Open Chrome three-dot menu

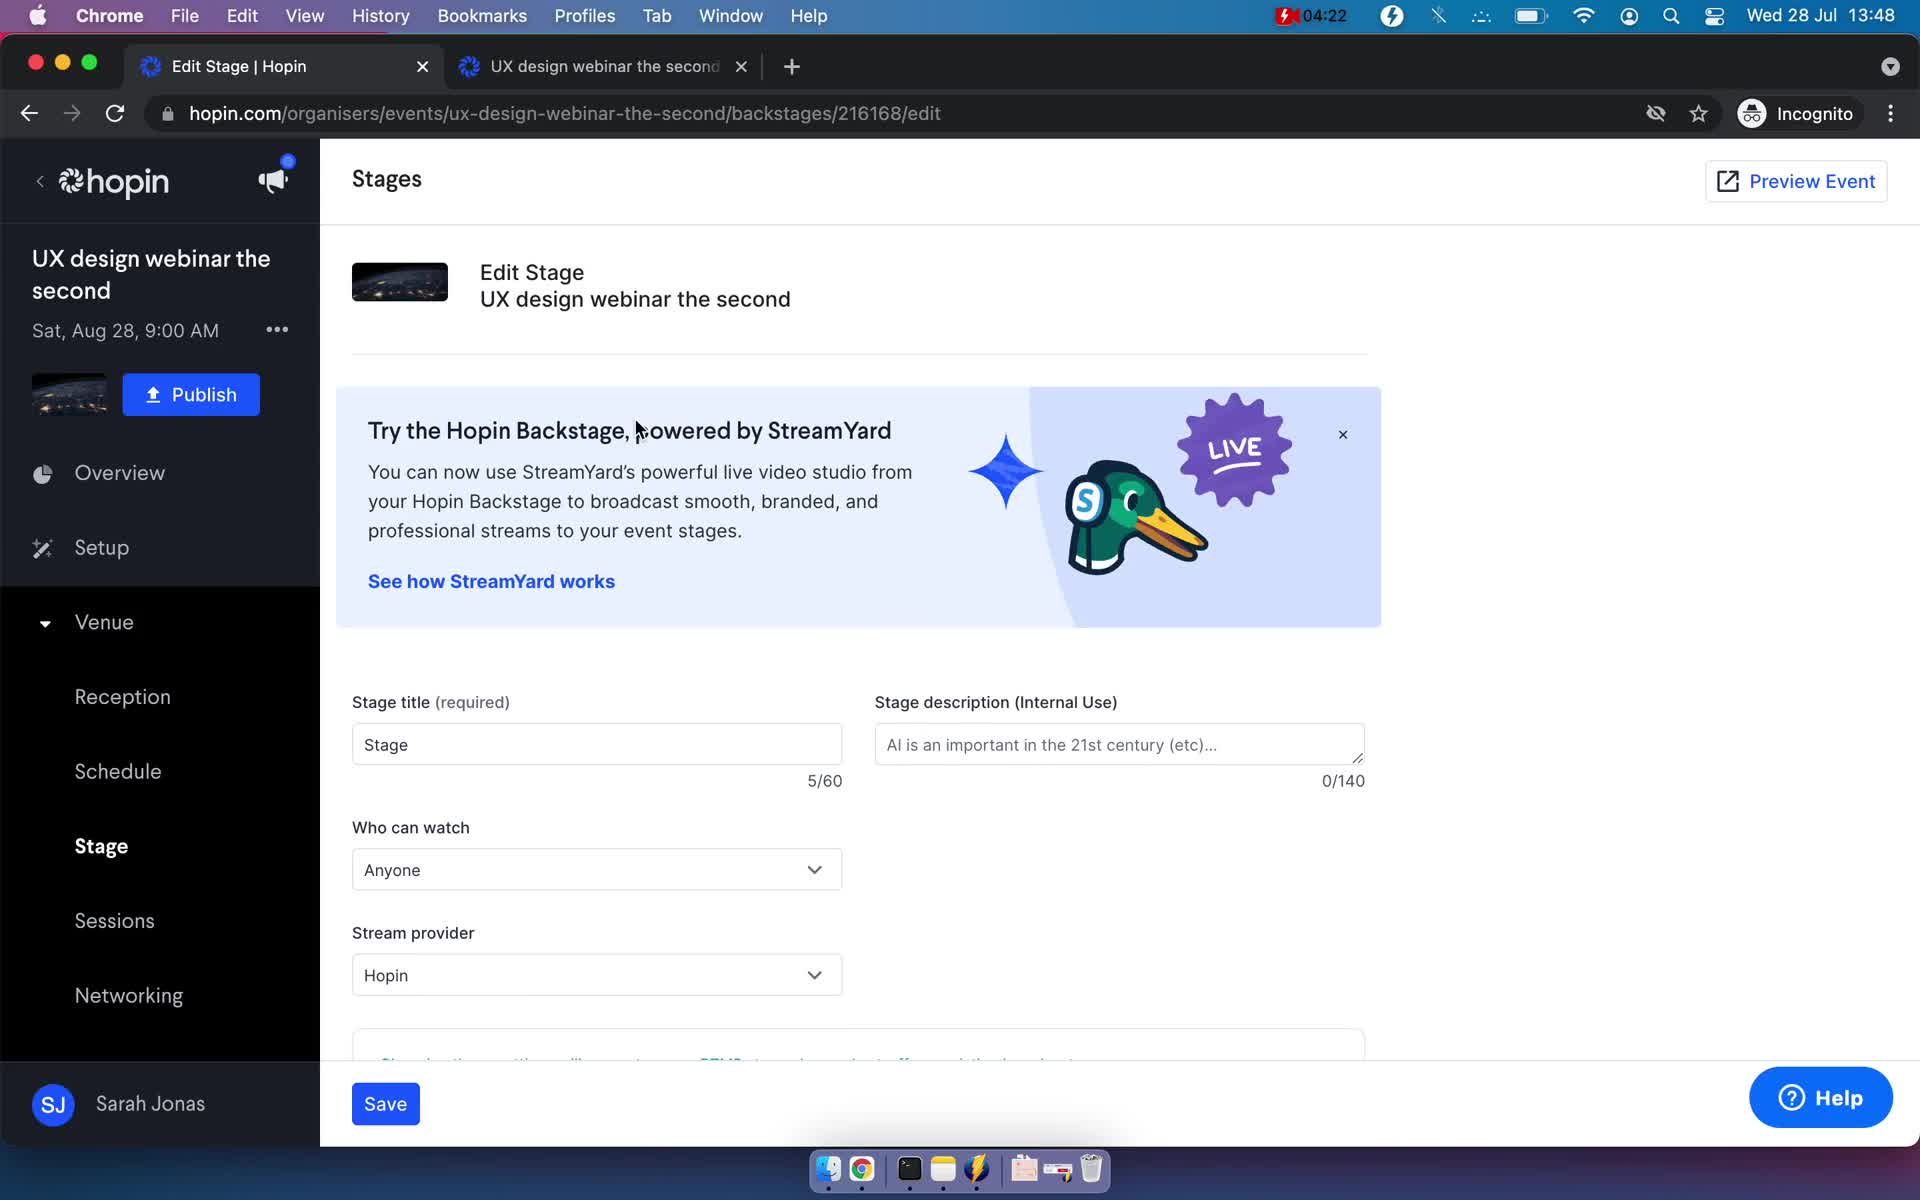1890,114
